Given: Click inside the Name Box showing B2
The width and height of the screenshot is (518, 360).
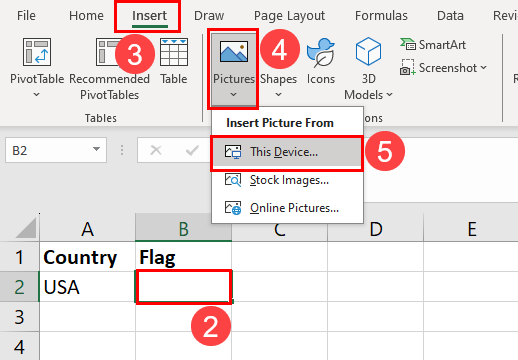Looking at the screenshot, I should [47, 150].
